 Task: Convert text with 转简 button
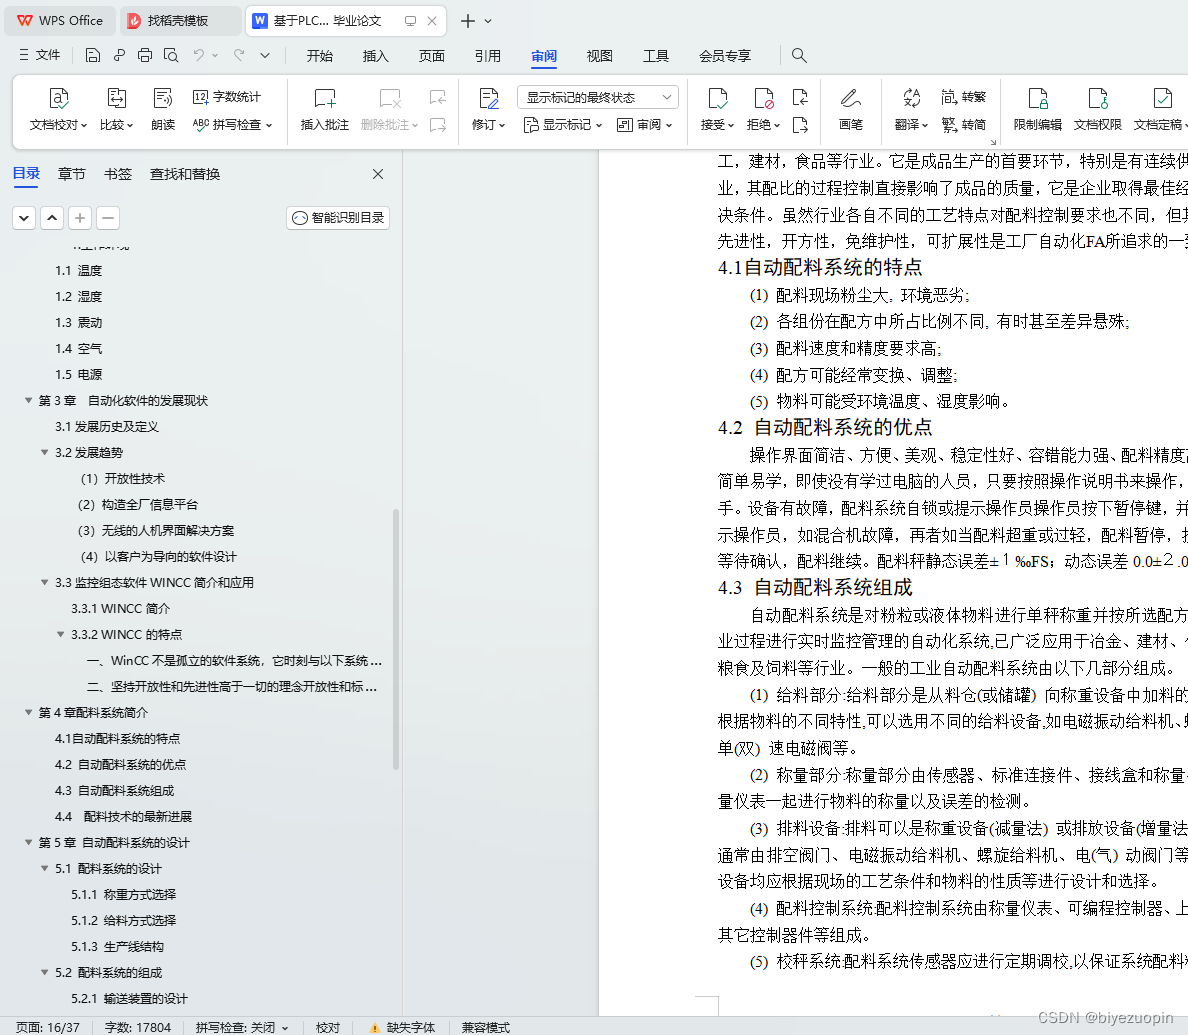(964, 124)
